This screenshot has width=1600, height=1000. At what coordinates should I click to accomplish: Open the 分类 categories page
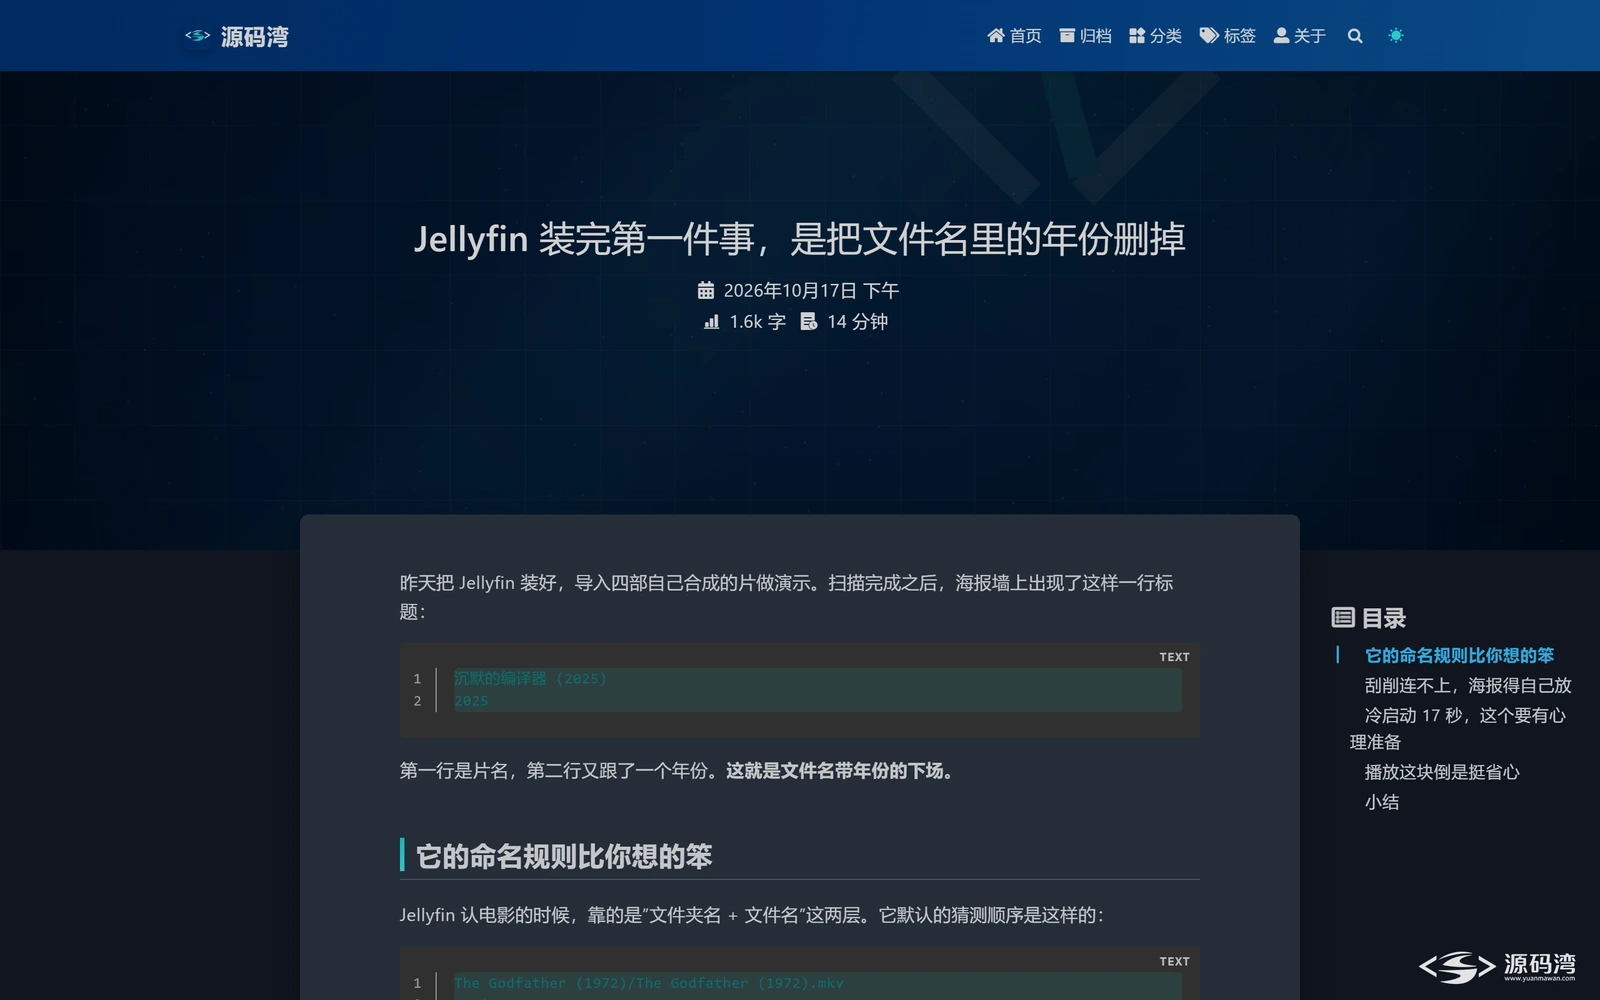click(x=1155, y=36)
